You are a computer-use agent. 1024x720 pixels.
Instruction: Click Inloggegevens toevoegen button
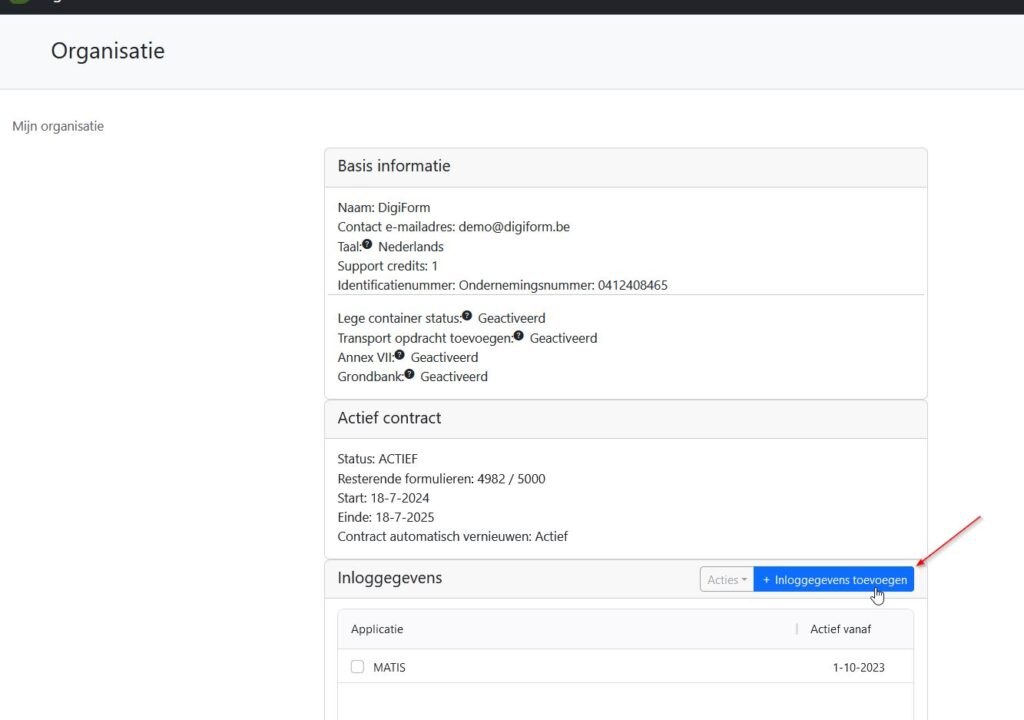834,580
